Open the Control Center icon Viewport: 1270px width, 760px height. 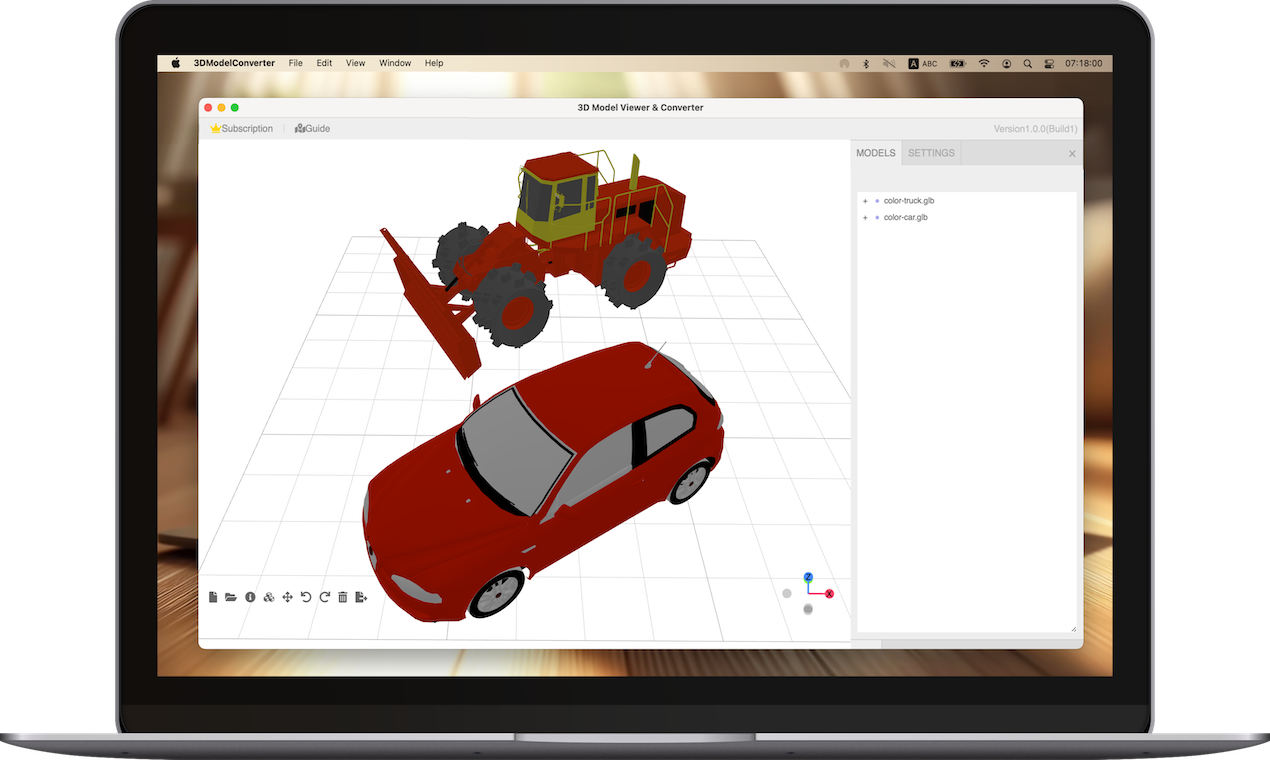tap(1049, 63)
